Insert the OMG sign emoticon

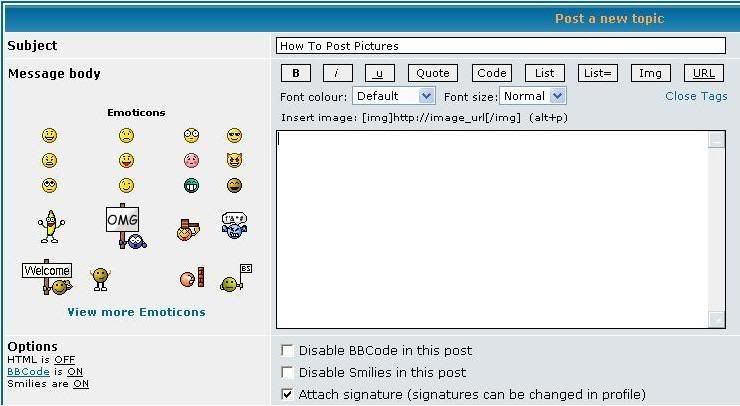pos(126,226)
